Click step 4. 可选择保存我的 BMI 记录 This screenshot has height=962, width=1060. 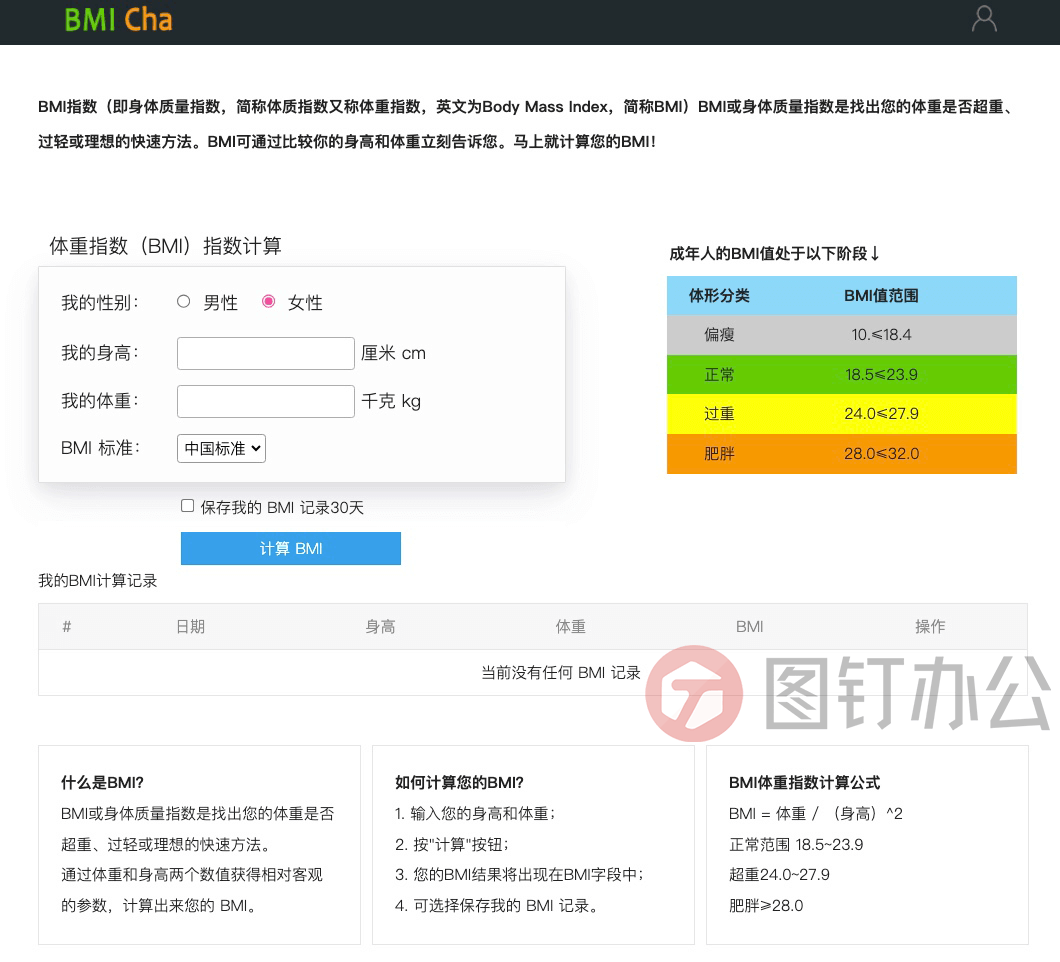(x=496, y=905)
